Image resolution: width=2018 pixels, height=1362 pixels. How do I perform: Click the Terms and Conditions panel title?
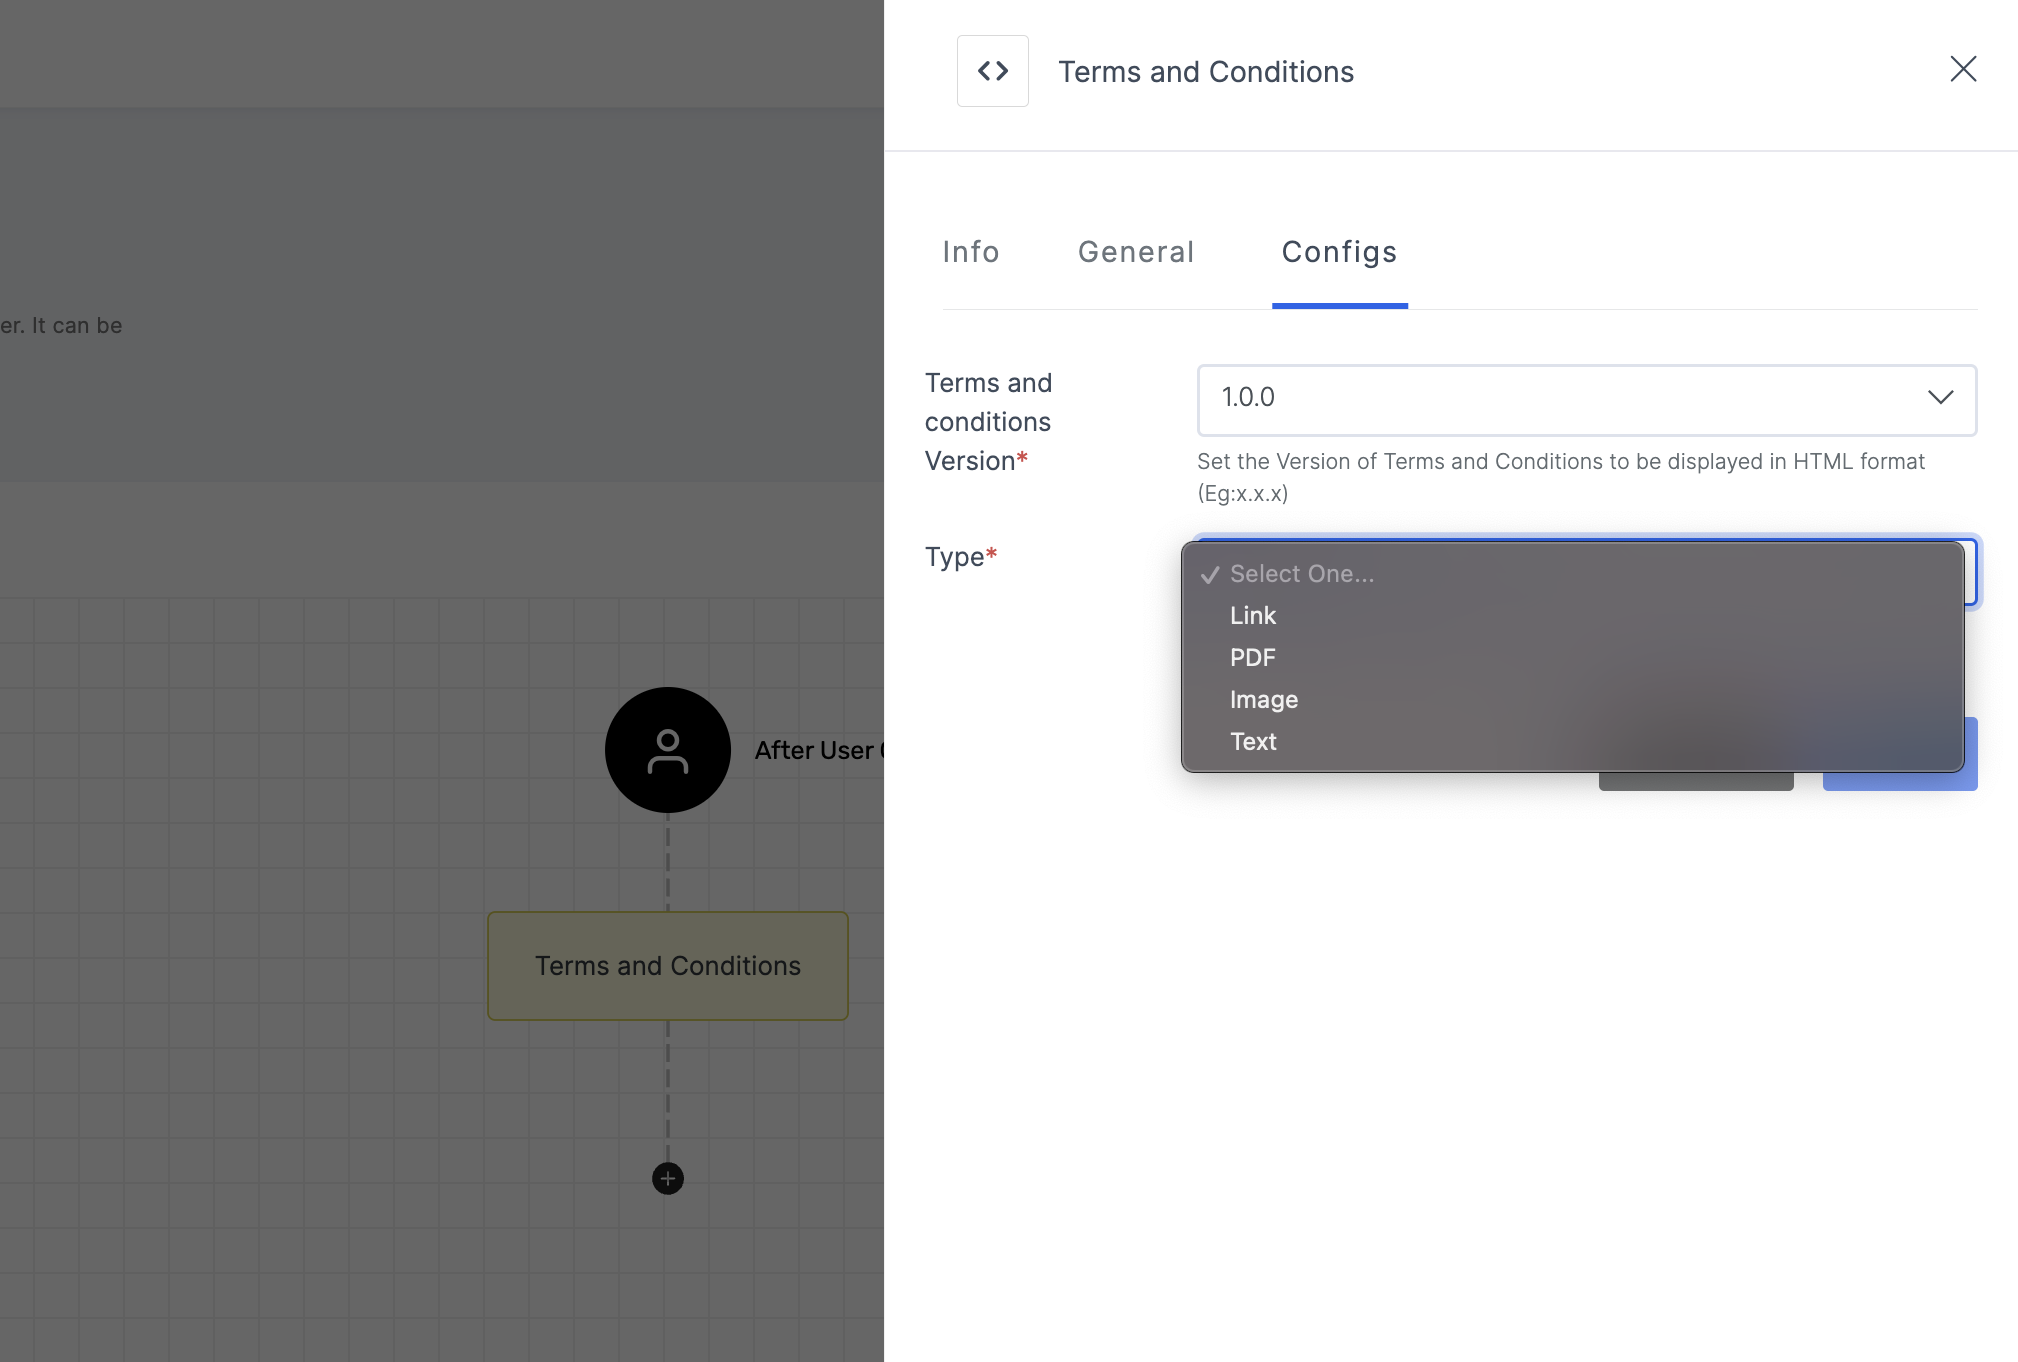point(1206,72)
